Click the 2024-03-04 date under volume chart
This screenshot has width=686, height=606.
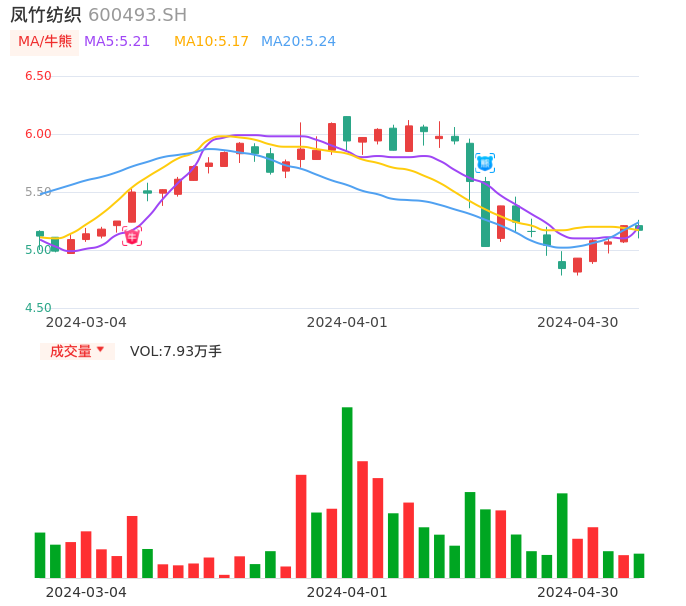click(86, 592)
